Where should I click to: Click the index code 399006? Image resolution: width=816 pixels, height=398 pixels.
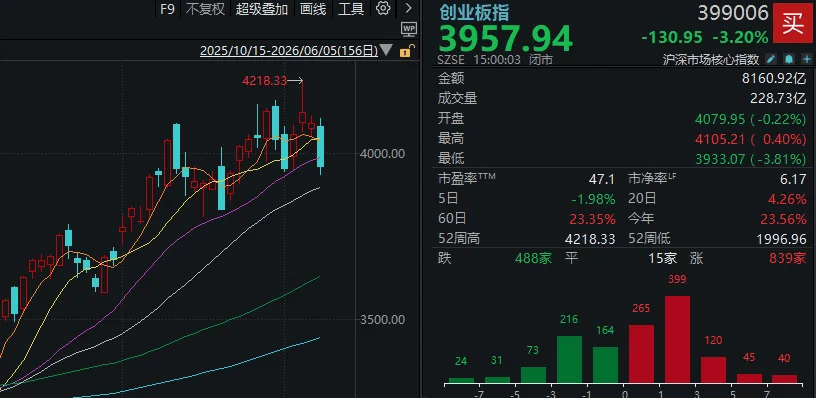pos(733,13)
